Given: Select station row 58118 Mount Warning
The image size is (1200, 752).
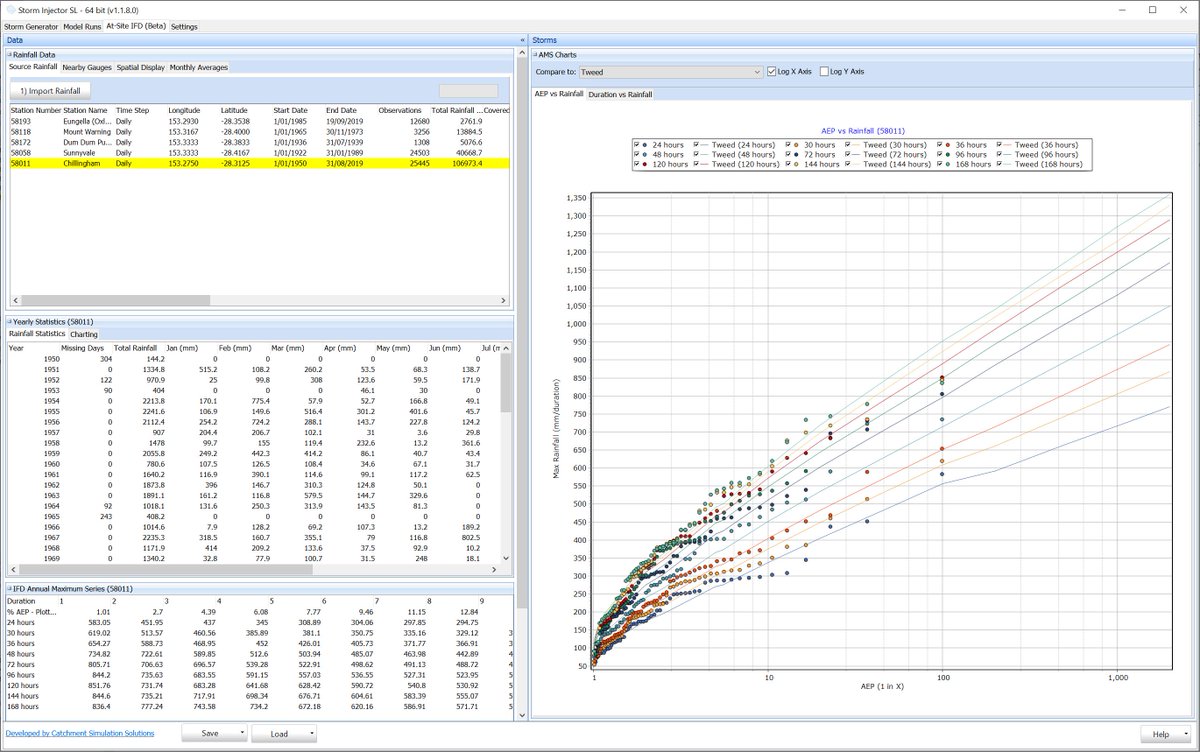Looking at the screenshot, I should (x=258, y=131).
